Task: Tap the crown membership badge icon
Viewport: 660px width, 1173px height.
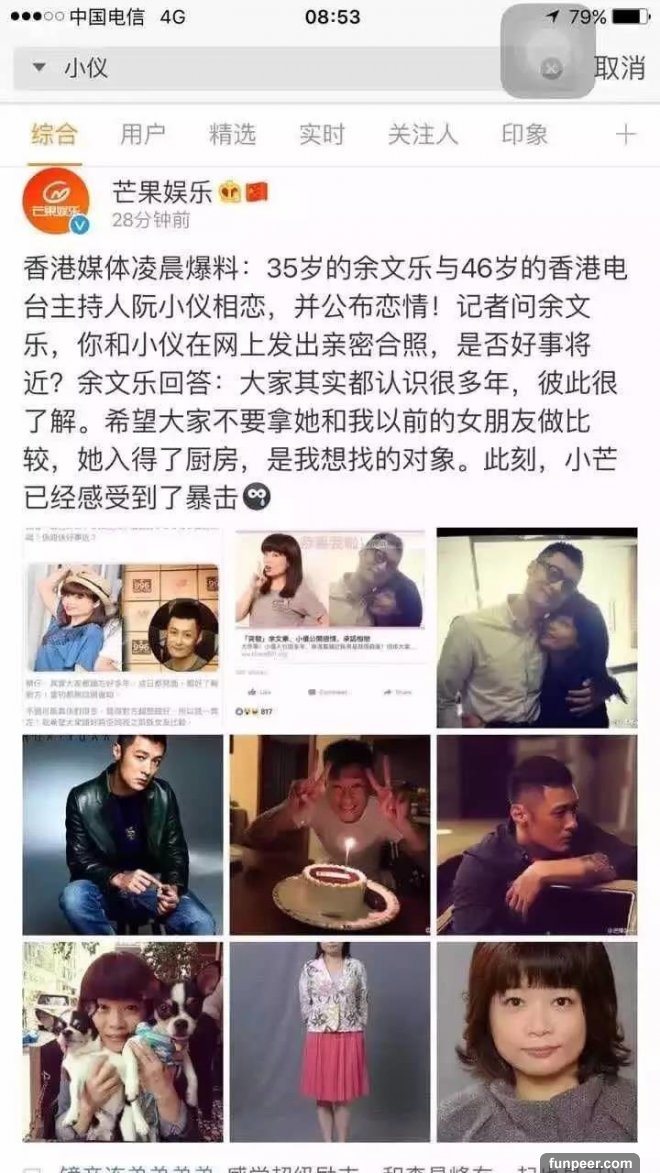Action: pyautogui.click(x=230, y=193)
